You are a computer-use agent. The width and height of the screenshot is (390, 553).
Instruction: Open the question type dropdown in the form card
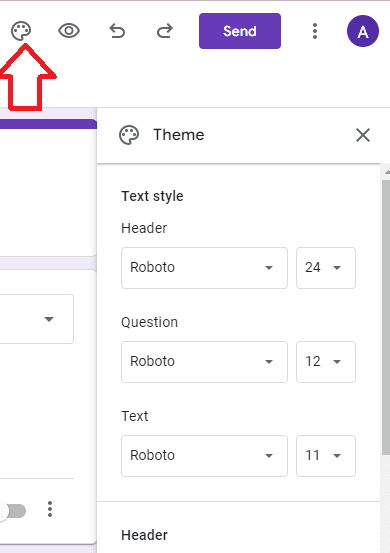(36, 319)
